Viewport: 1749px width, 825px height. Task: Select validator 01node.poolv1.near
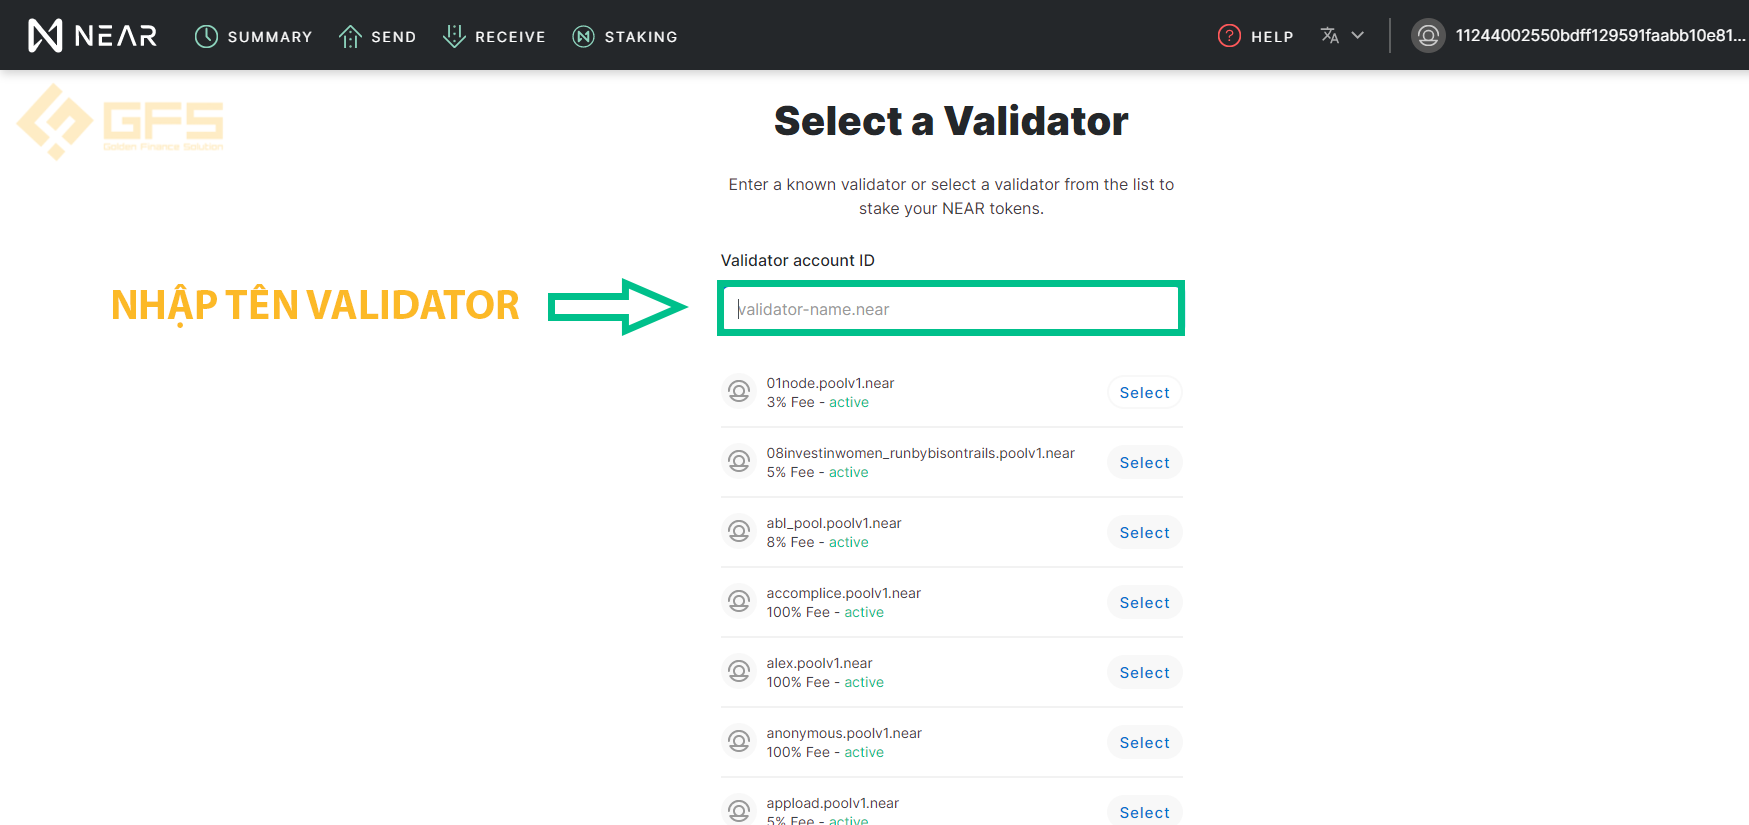point(1144,393)
